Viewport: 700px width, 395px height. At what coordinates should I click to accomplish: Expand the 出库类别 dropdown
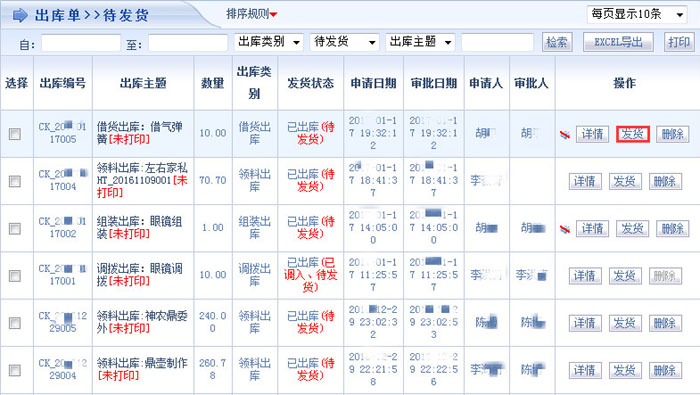pos(269,42)
